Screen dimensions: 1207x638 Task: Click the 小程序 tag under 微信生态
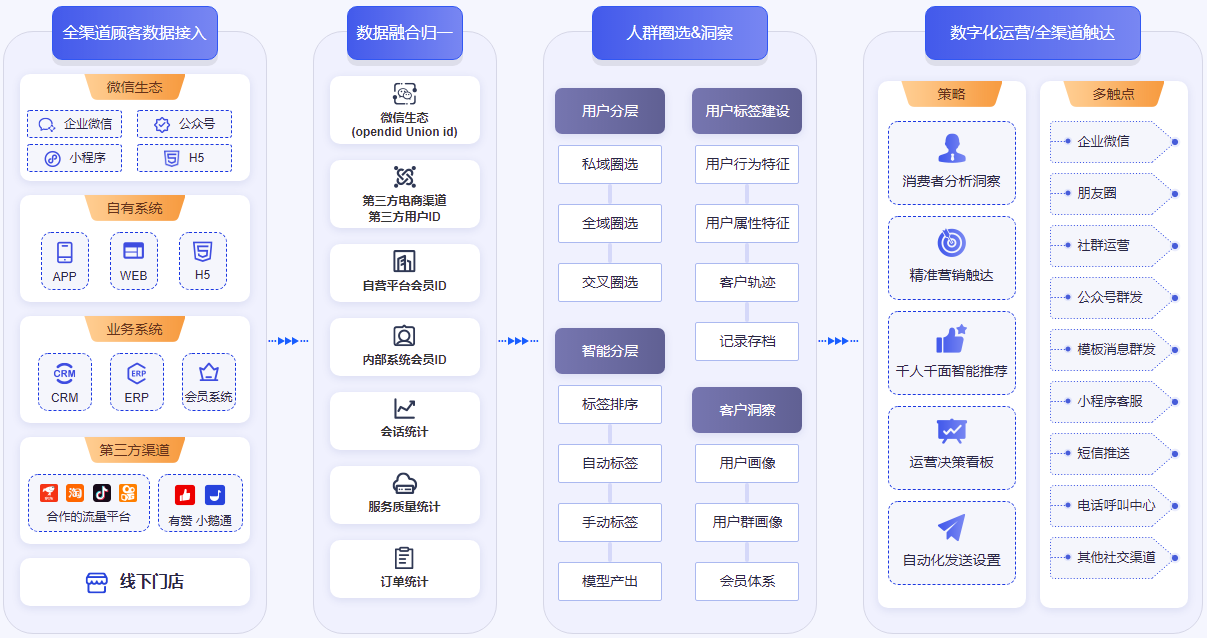[x=75, y=158]
